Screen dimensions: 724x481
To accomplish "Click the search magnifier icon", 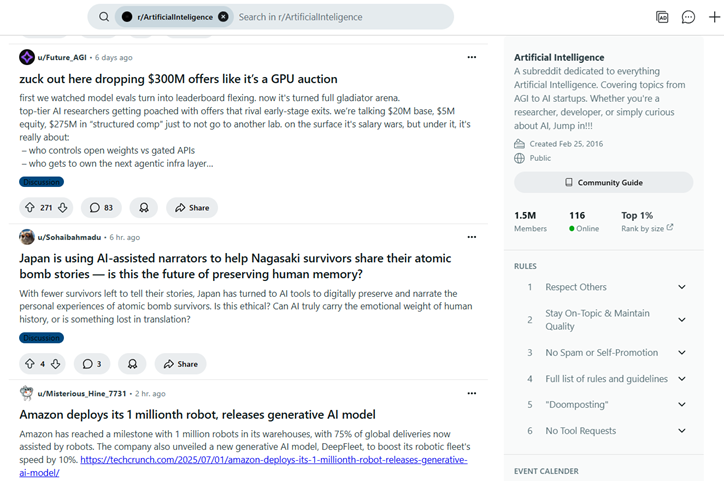I will tap(104, 17).
